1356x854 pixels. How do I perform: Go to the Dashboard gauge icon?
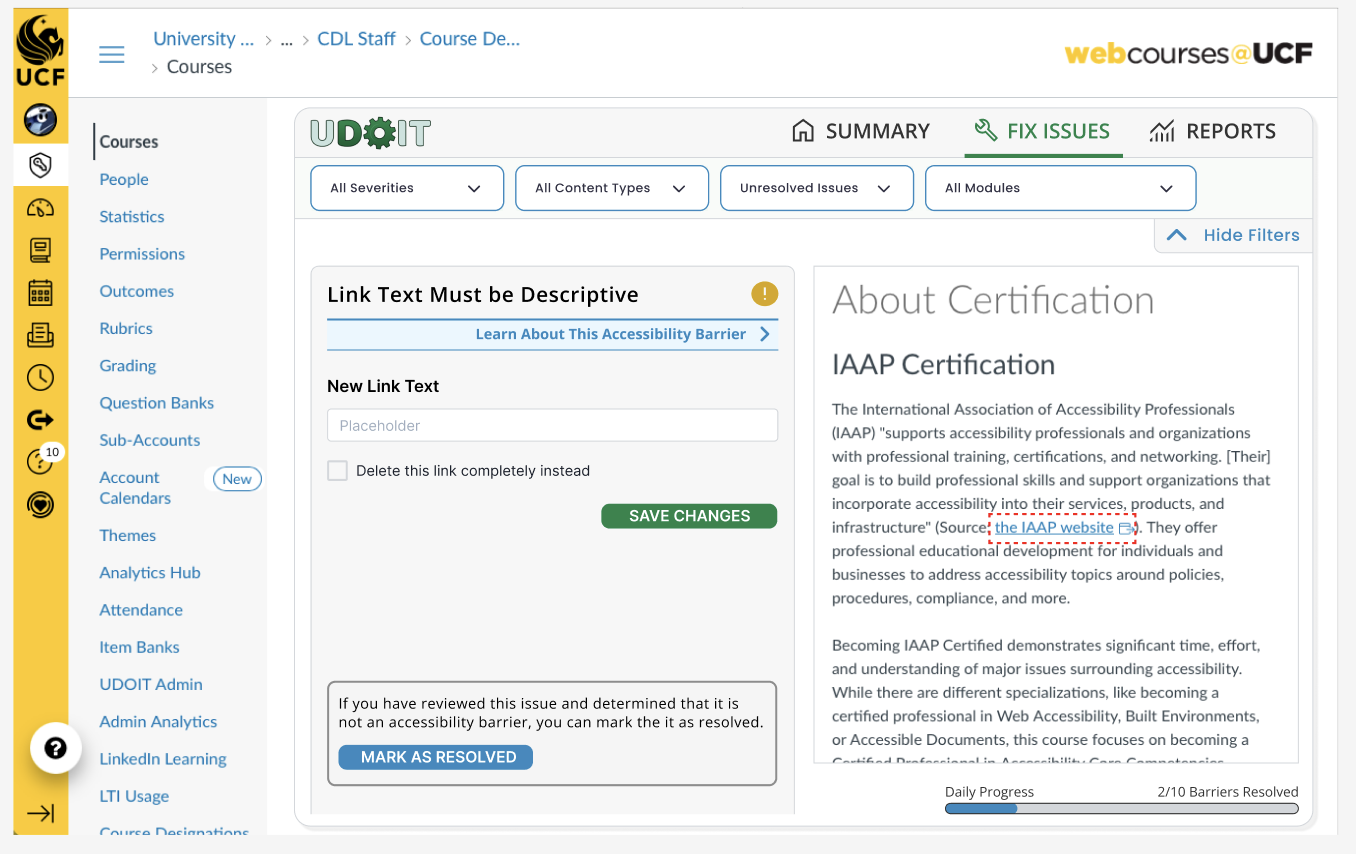(40, 208)
